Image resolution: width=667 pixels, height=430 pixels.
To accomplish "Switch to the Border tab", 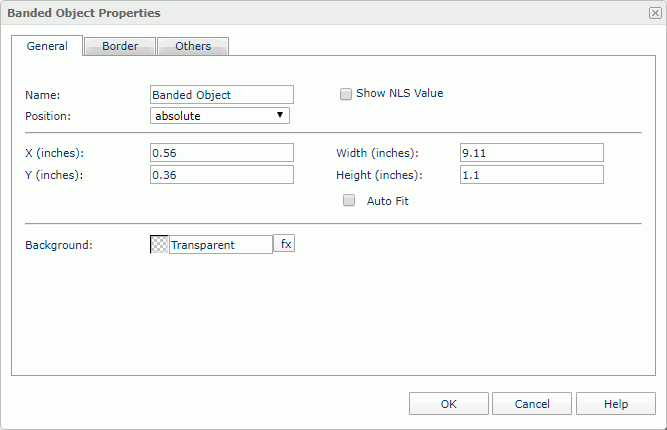I will coord(120,46).
